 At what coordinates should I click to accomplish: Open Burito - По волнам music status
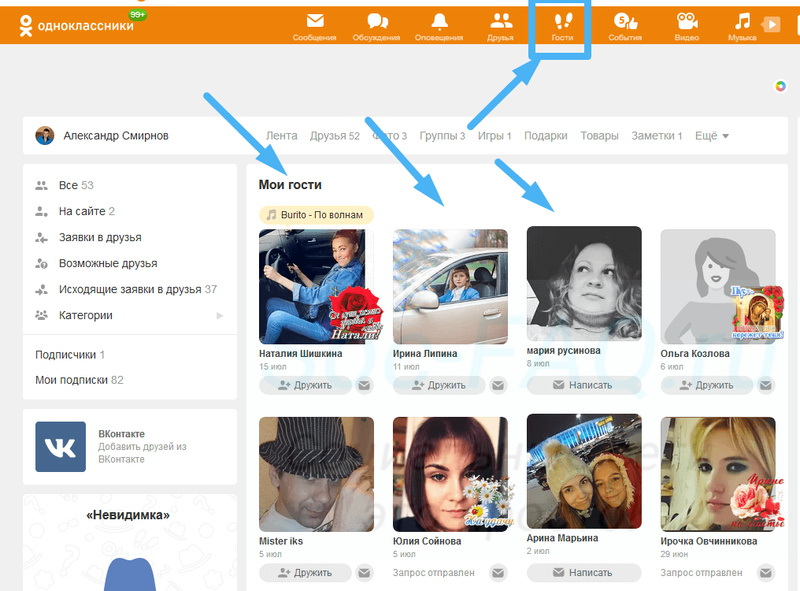tap(316, 215)
